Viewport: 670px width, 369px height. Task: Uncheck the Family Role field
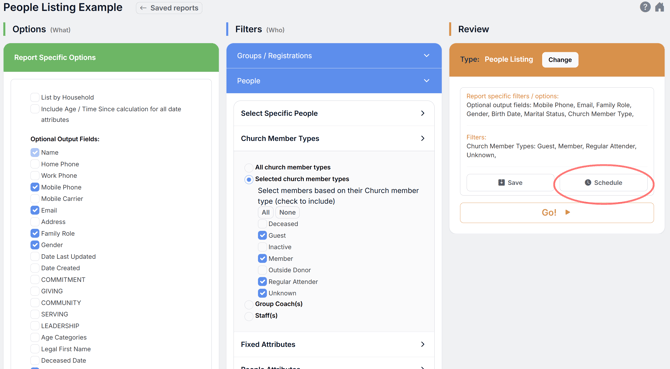pos(35,233)
